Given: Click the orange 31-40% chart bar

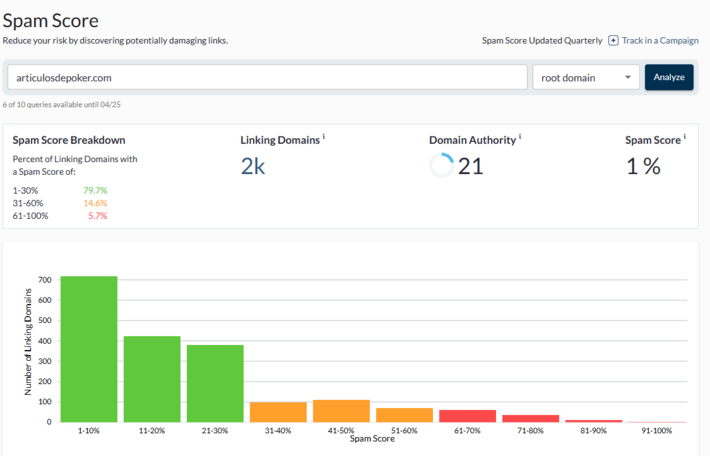Looking at the screenshot, I should [278, 412].
